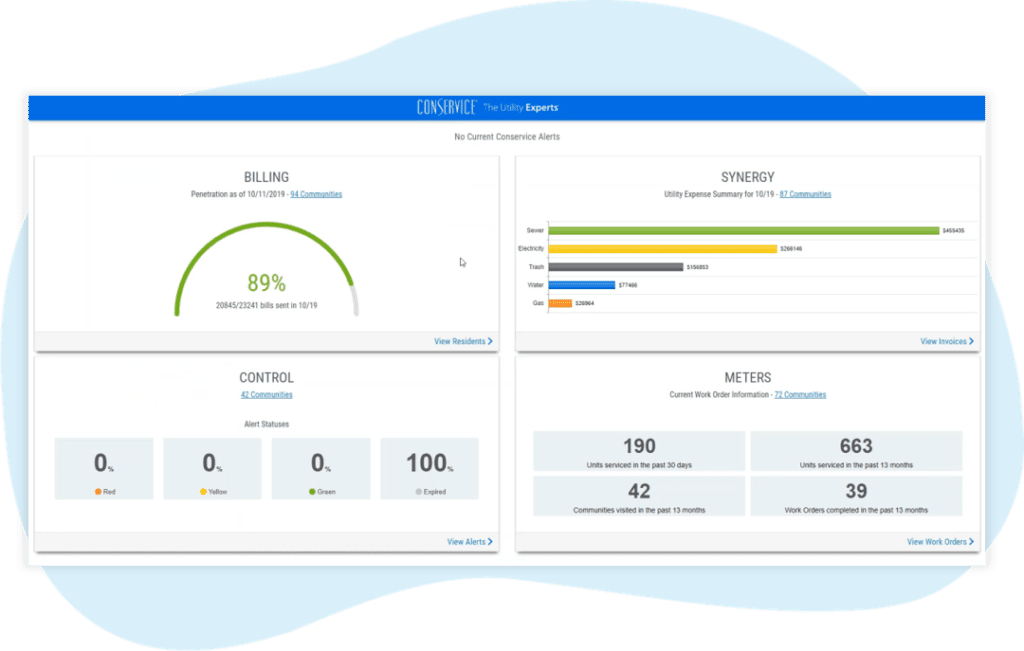The width and height of the screenshot is (1024, 651).
Task: Open the 94 Communities billing link
Action: point(316,194)
